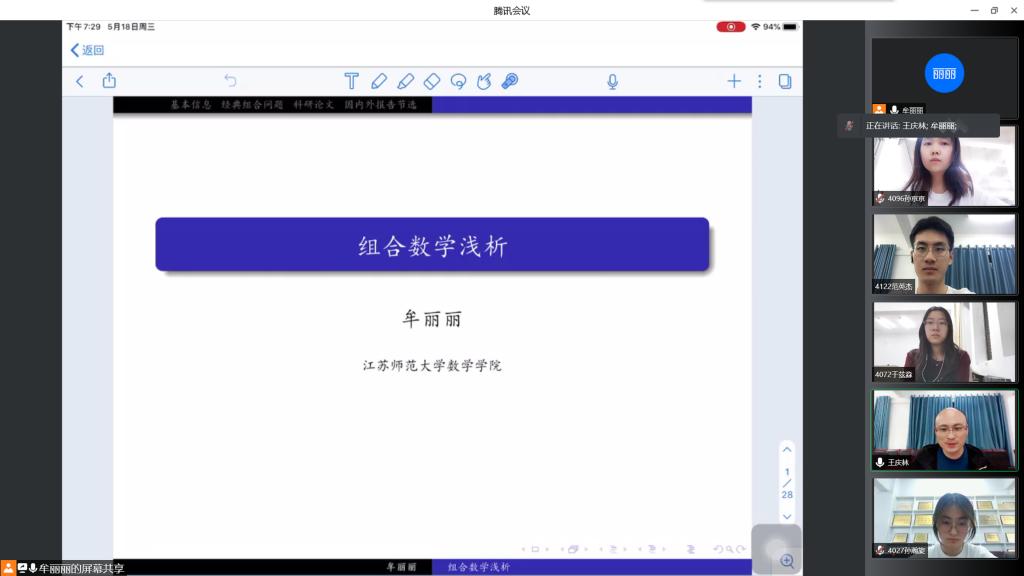Viewport: 1024px width, 576px height.
Task: Toggle the microphone recording icon
Action: coord(612,81)
